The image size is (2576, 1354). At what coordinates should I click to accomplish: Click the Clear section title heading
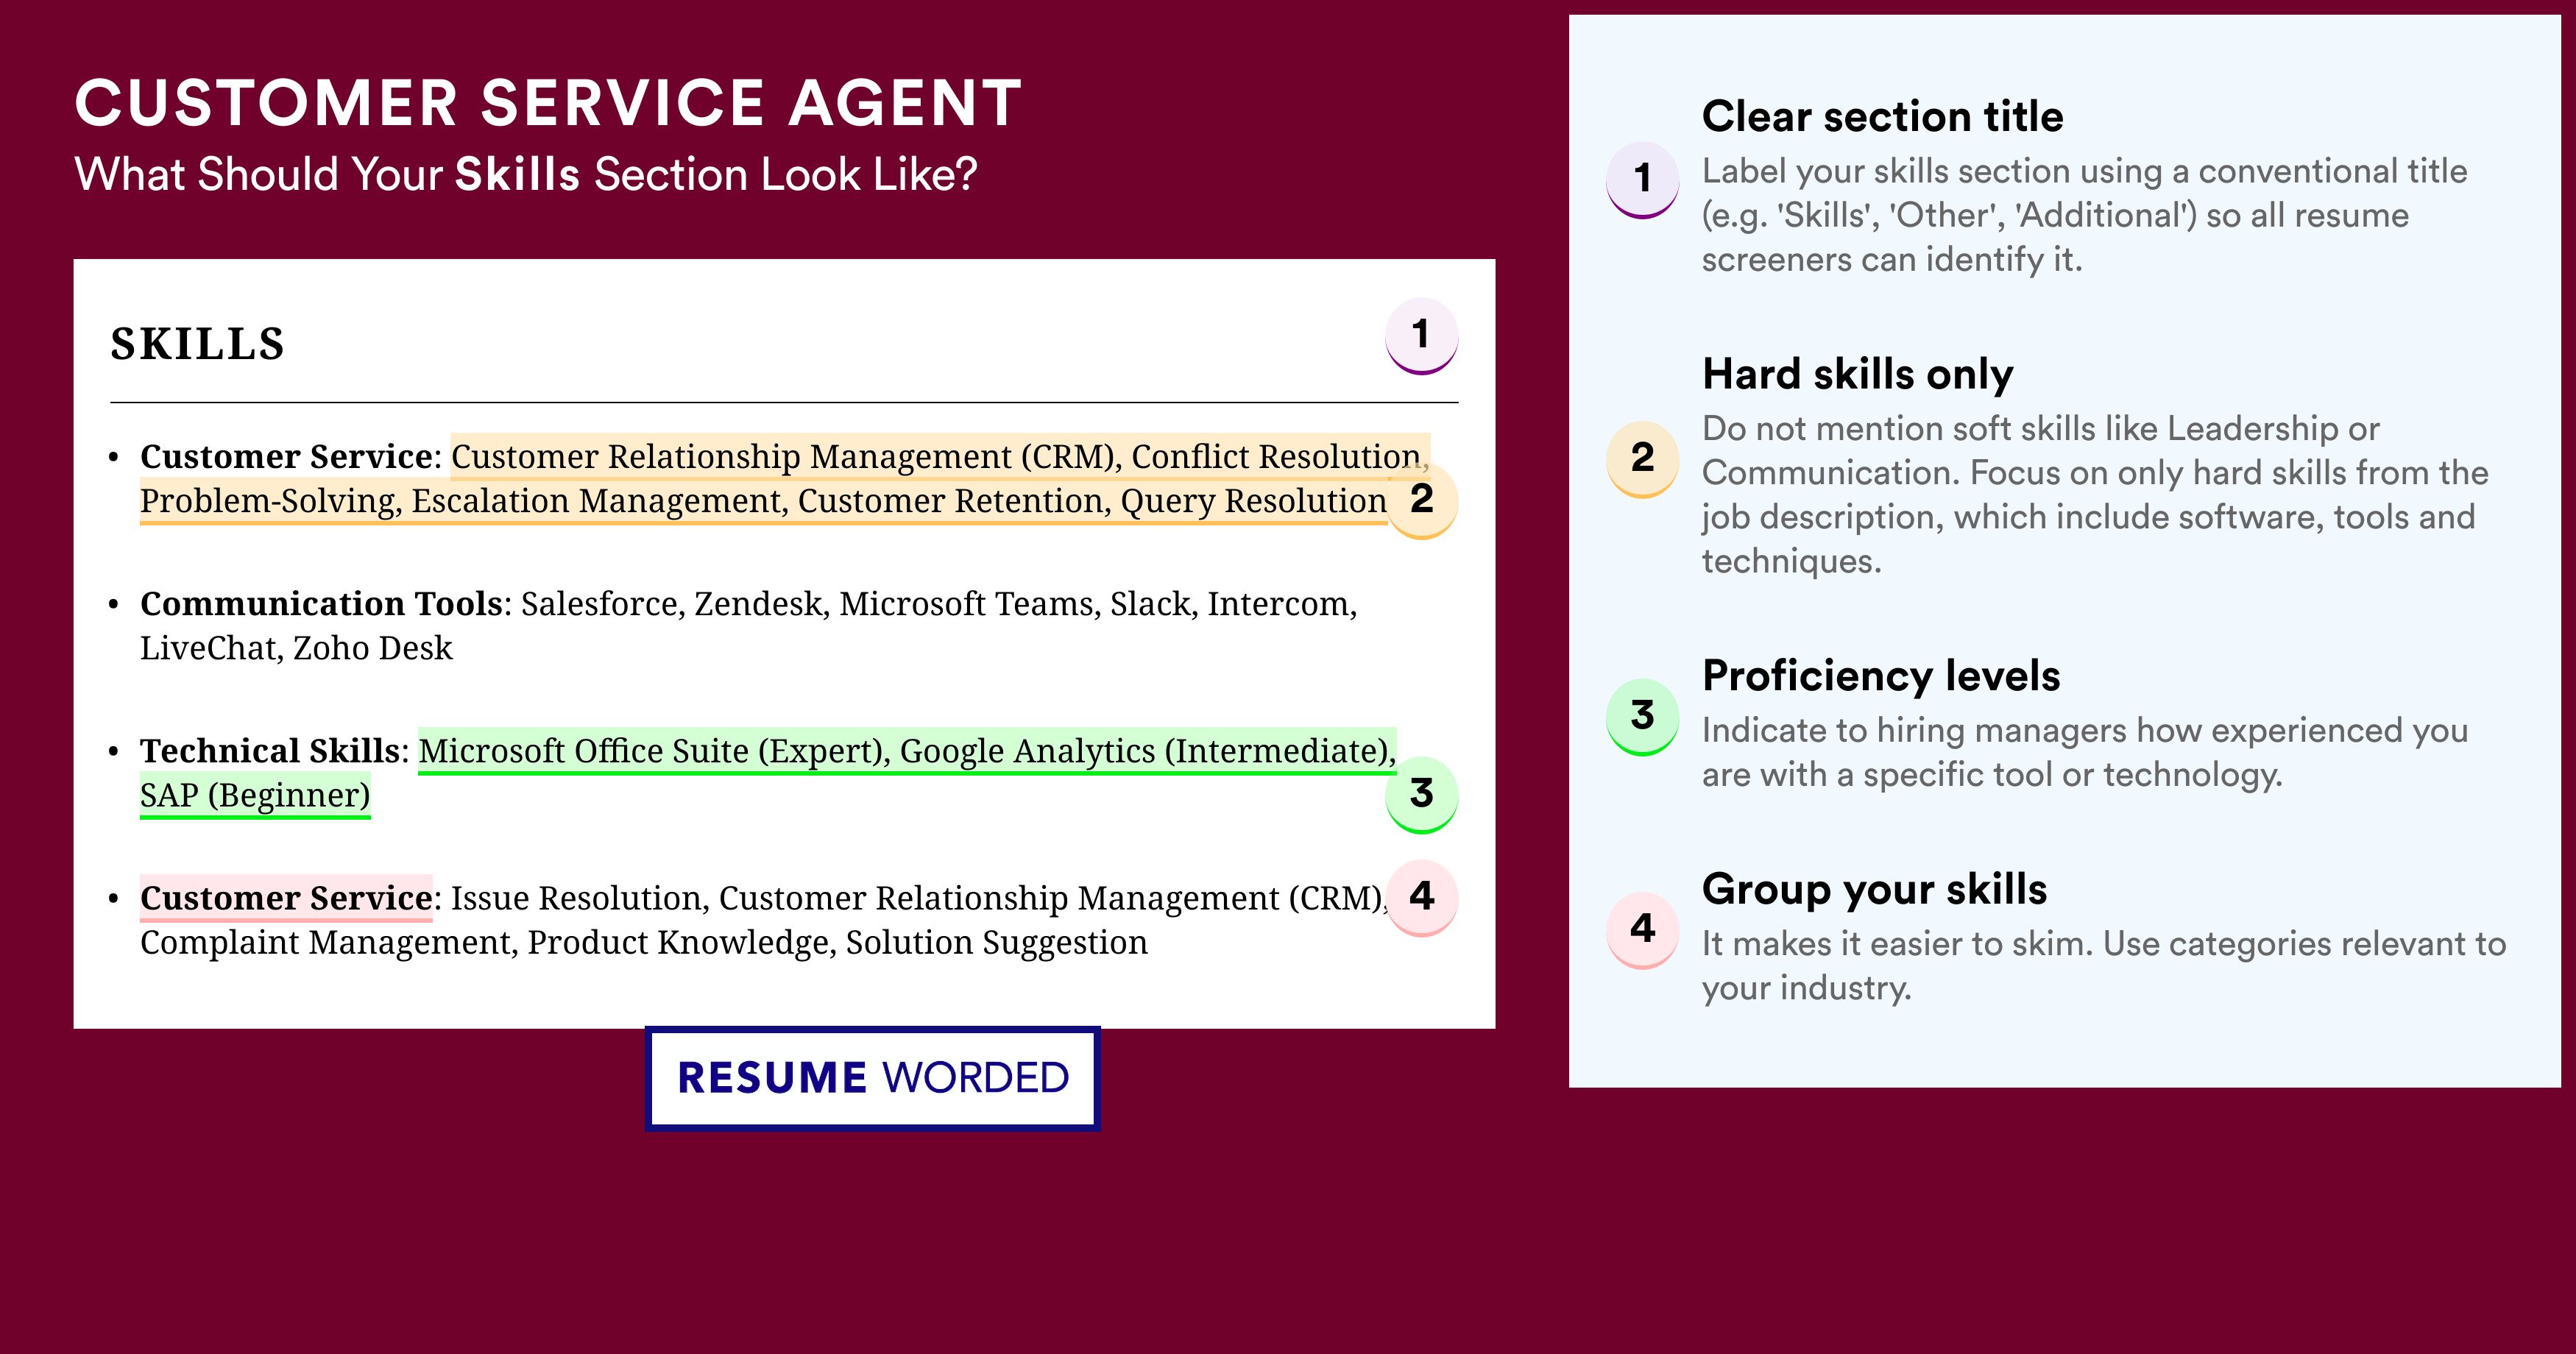pos(1882,116)
